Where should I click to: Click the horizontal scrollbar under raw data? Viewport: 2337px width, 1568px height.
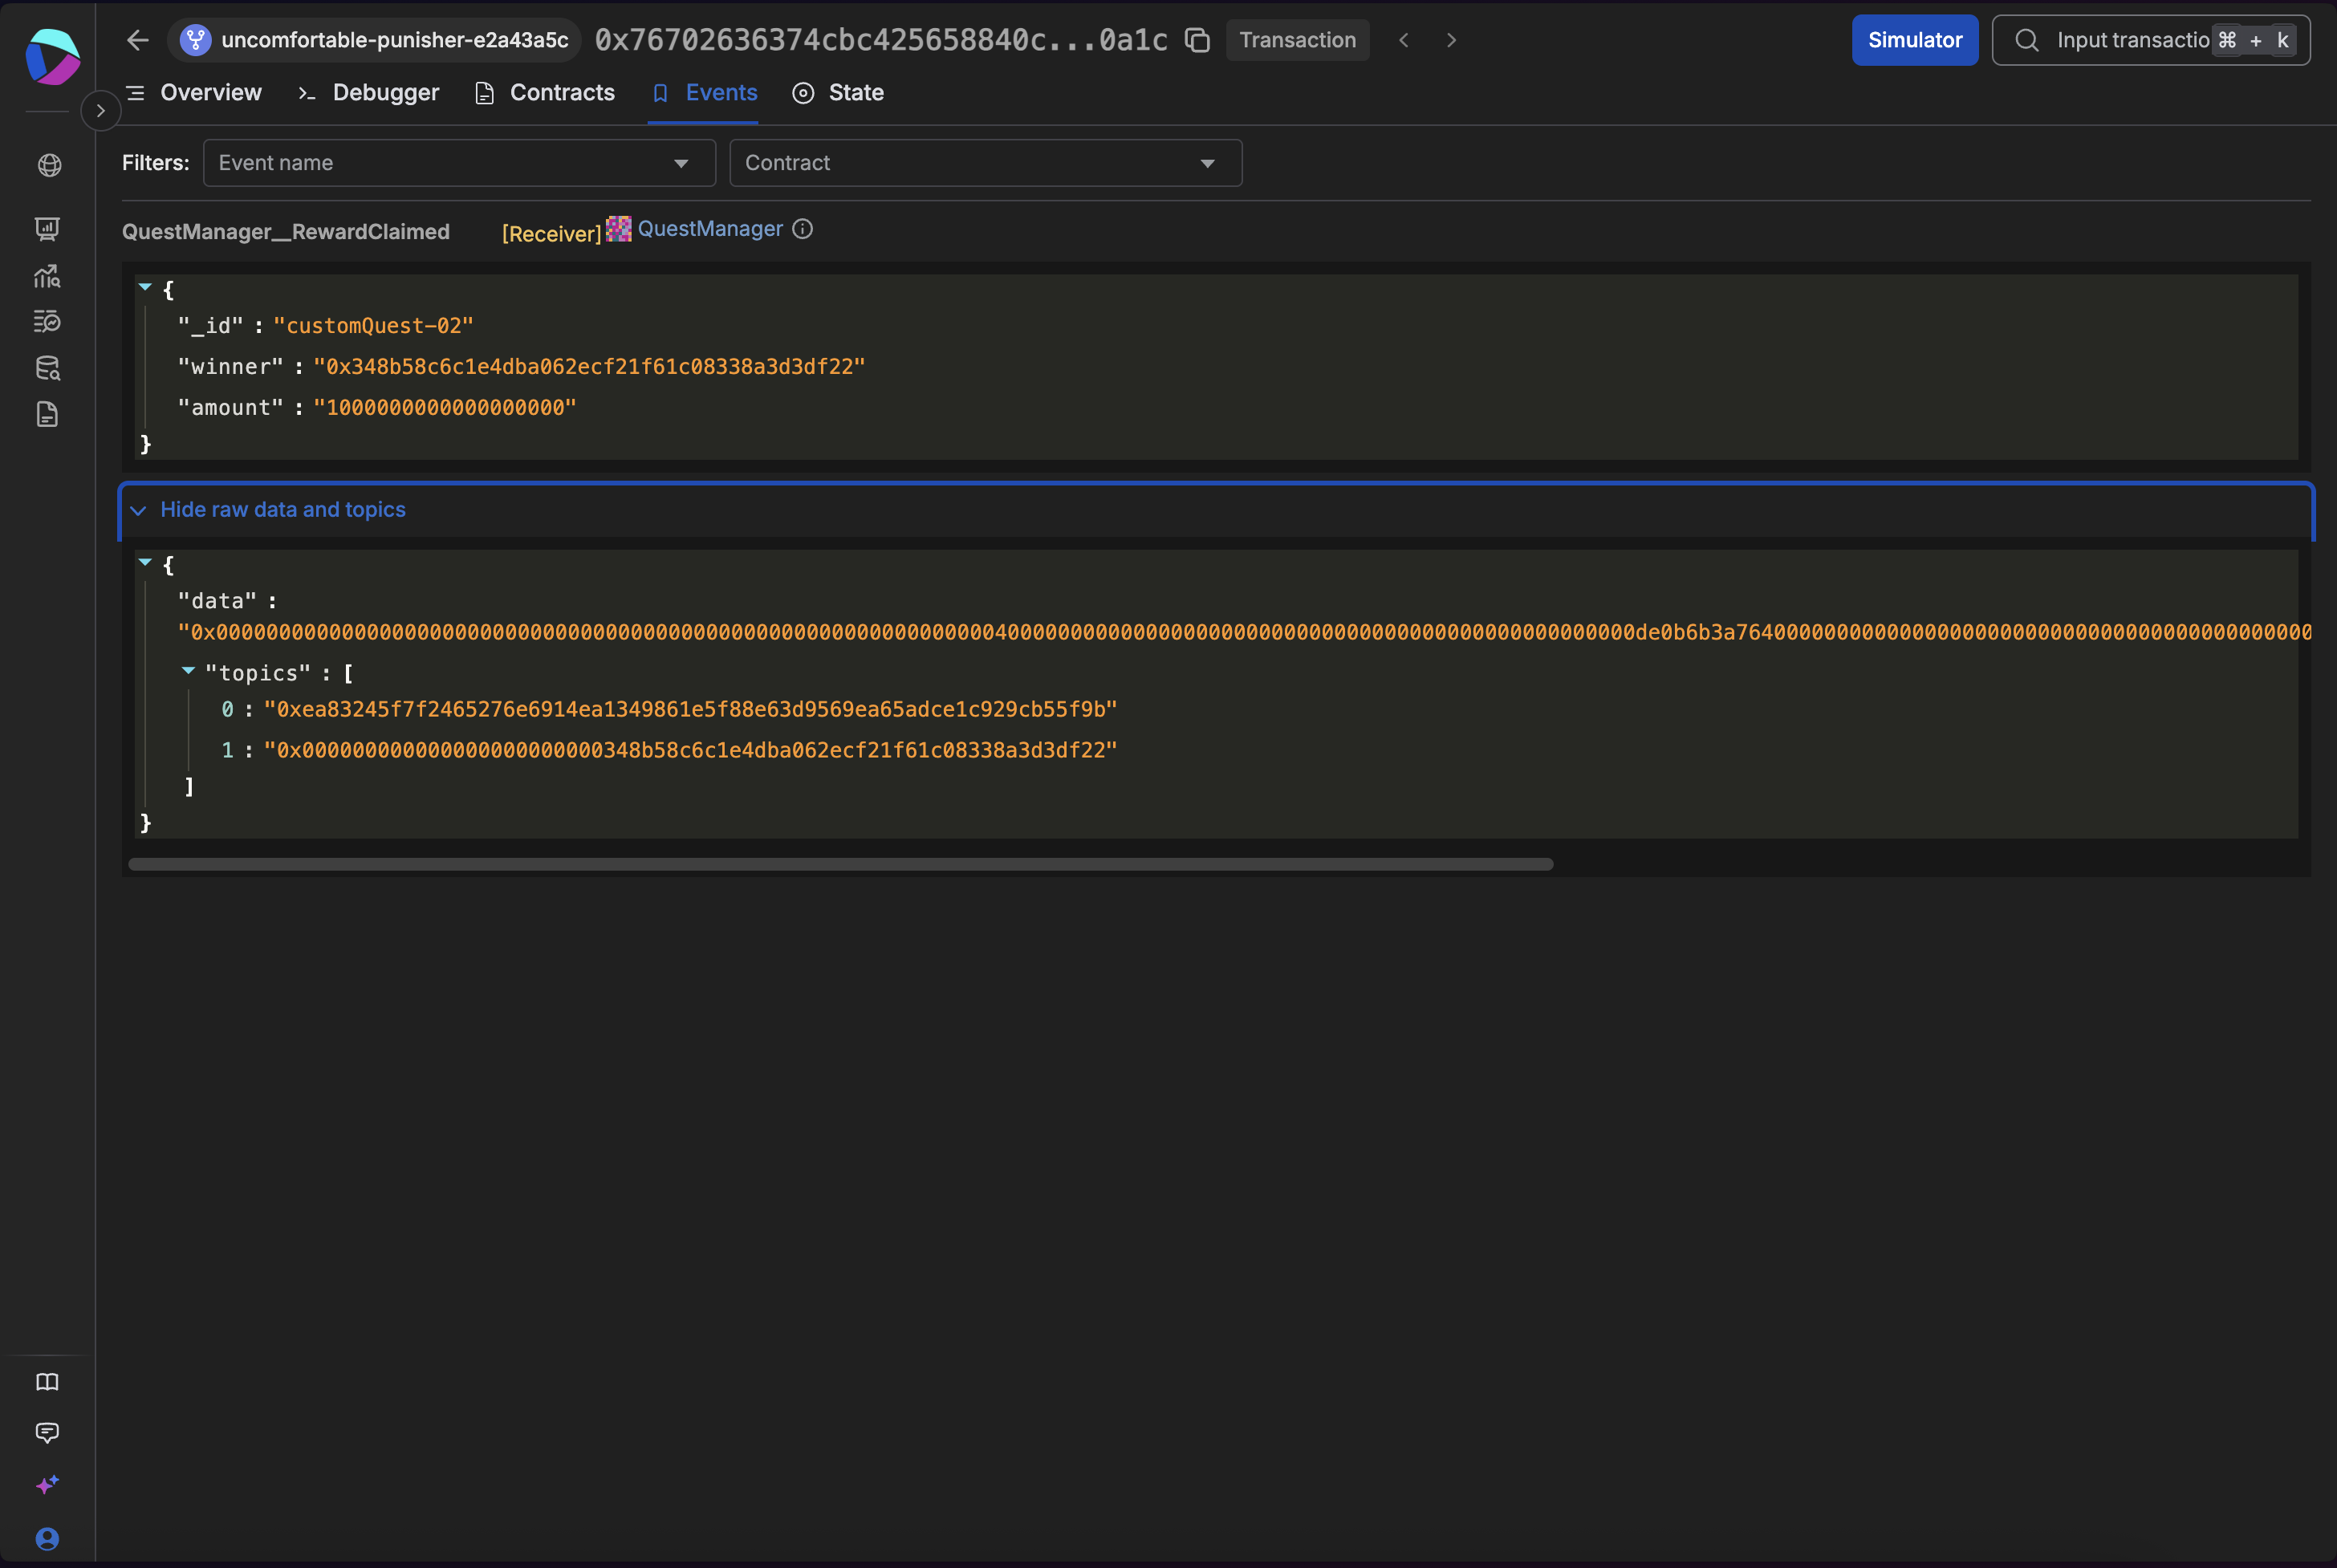point(840,864)
